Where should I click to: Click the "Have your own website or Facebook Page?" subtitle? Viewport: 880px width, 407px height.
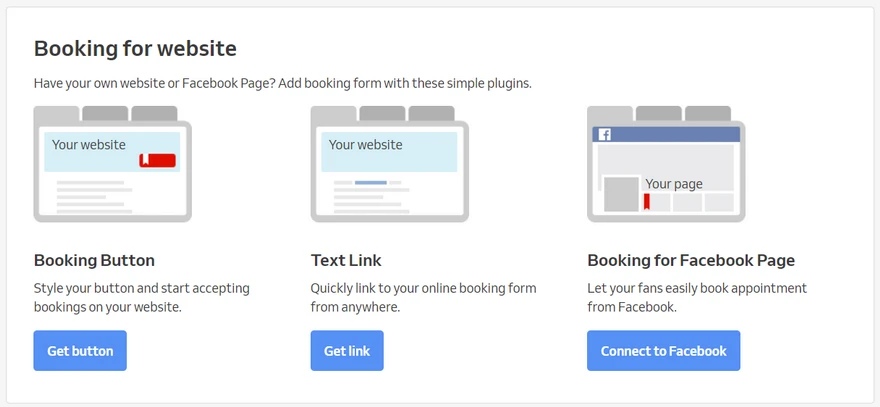pos(282,83)
